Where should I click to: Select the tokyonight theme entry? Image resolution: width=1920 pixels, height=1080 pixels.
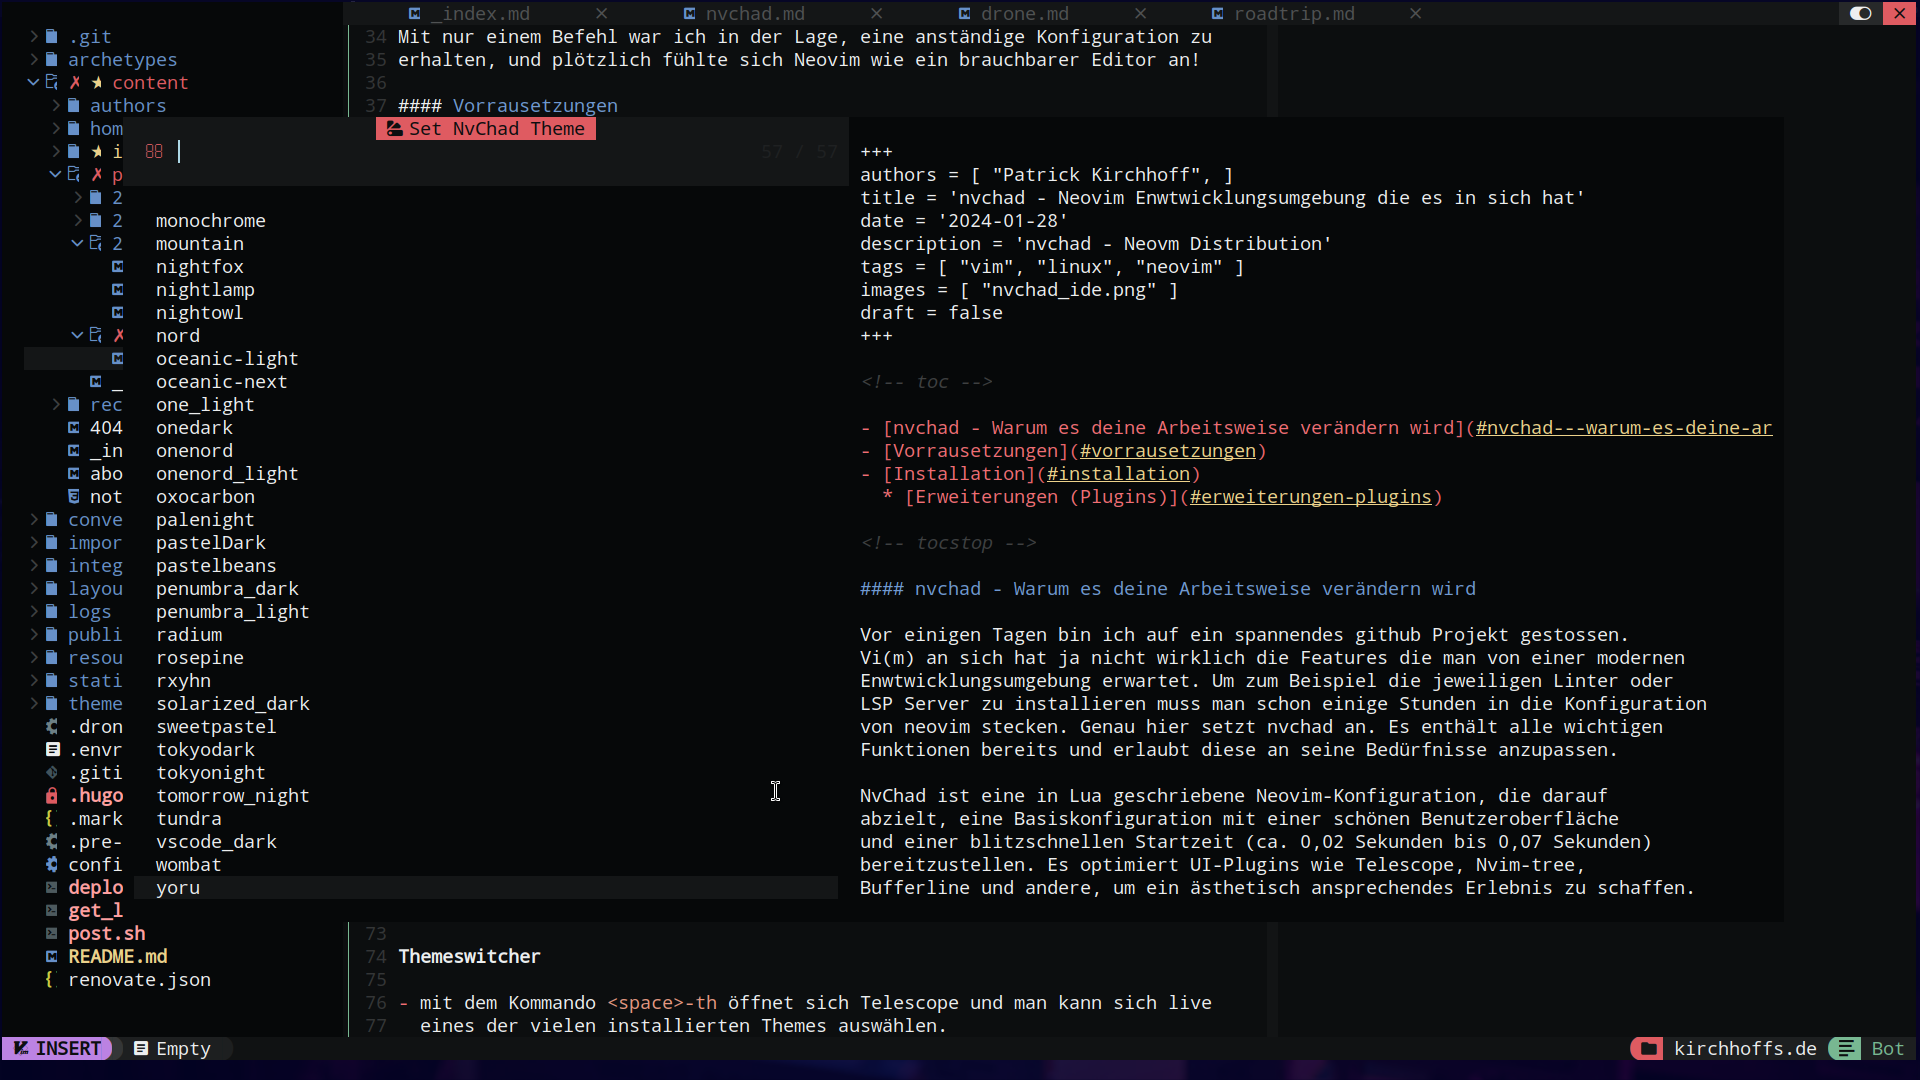pos(210,773)
